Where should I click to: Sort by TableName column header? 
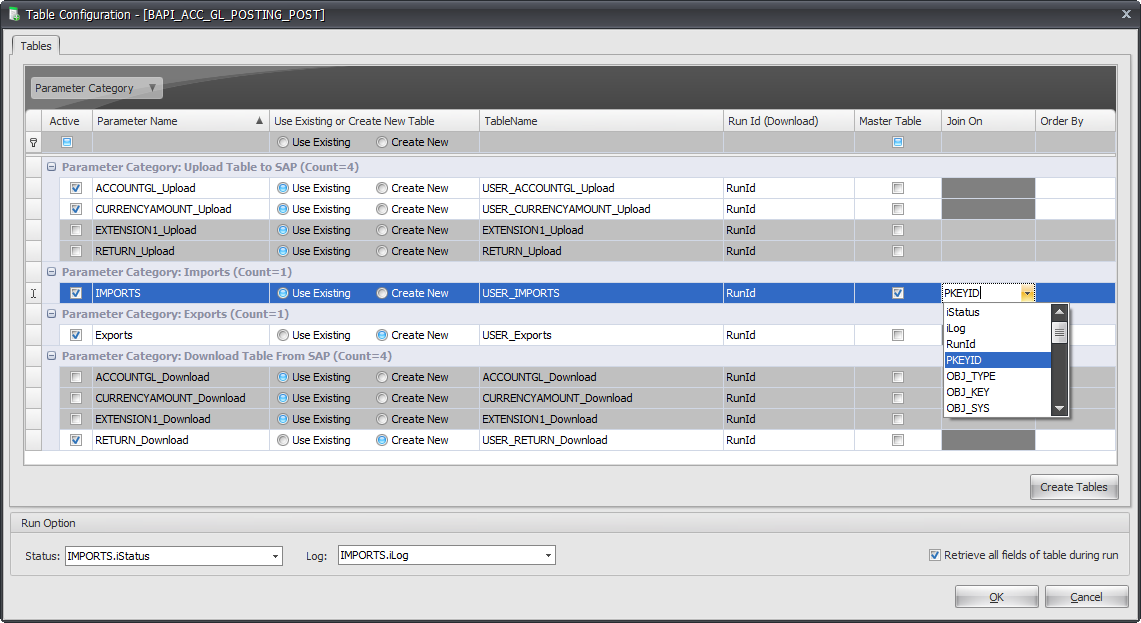(601, 121)
